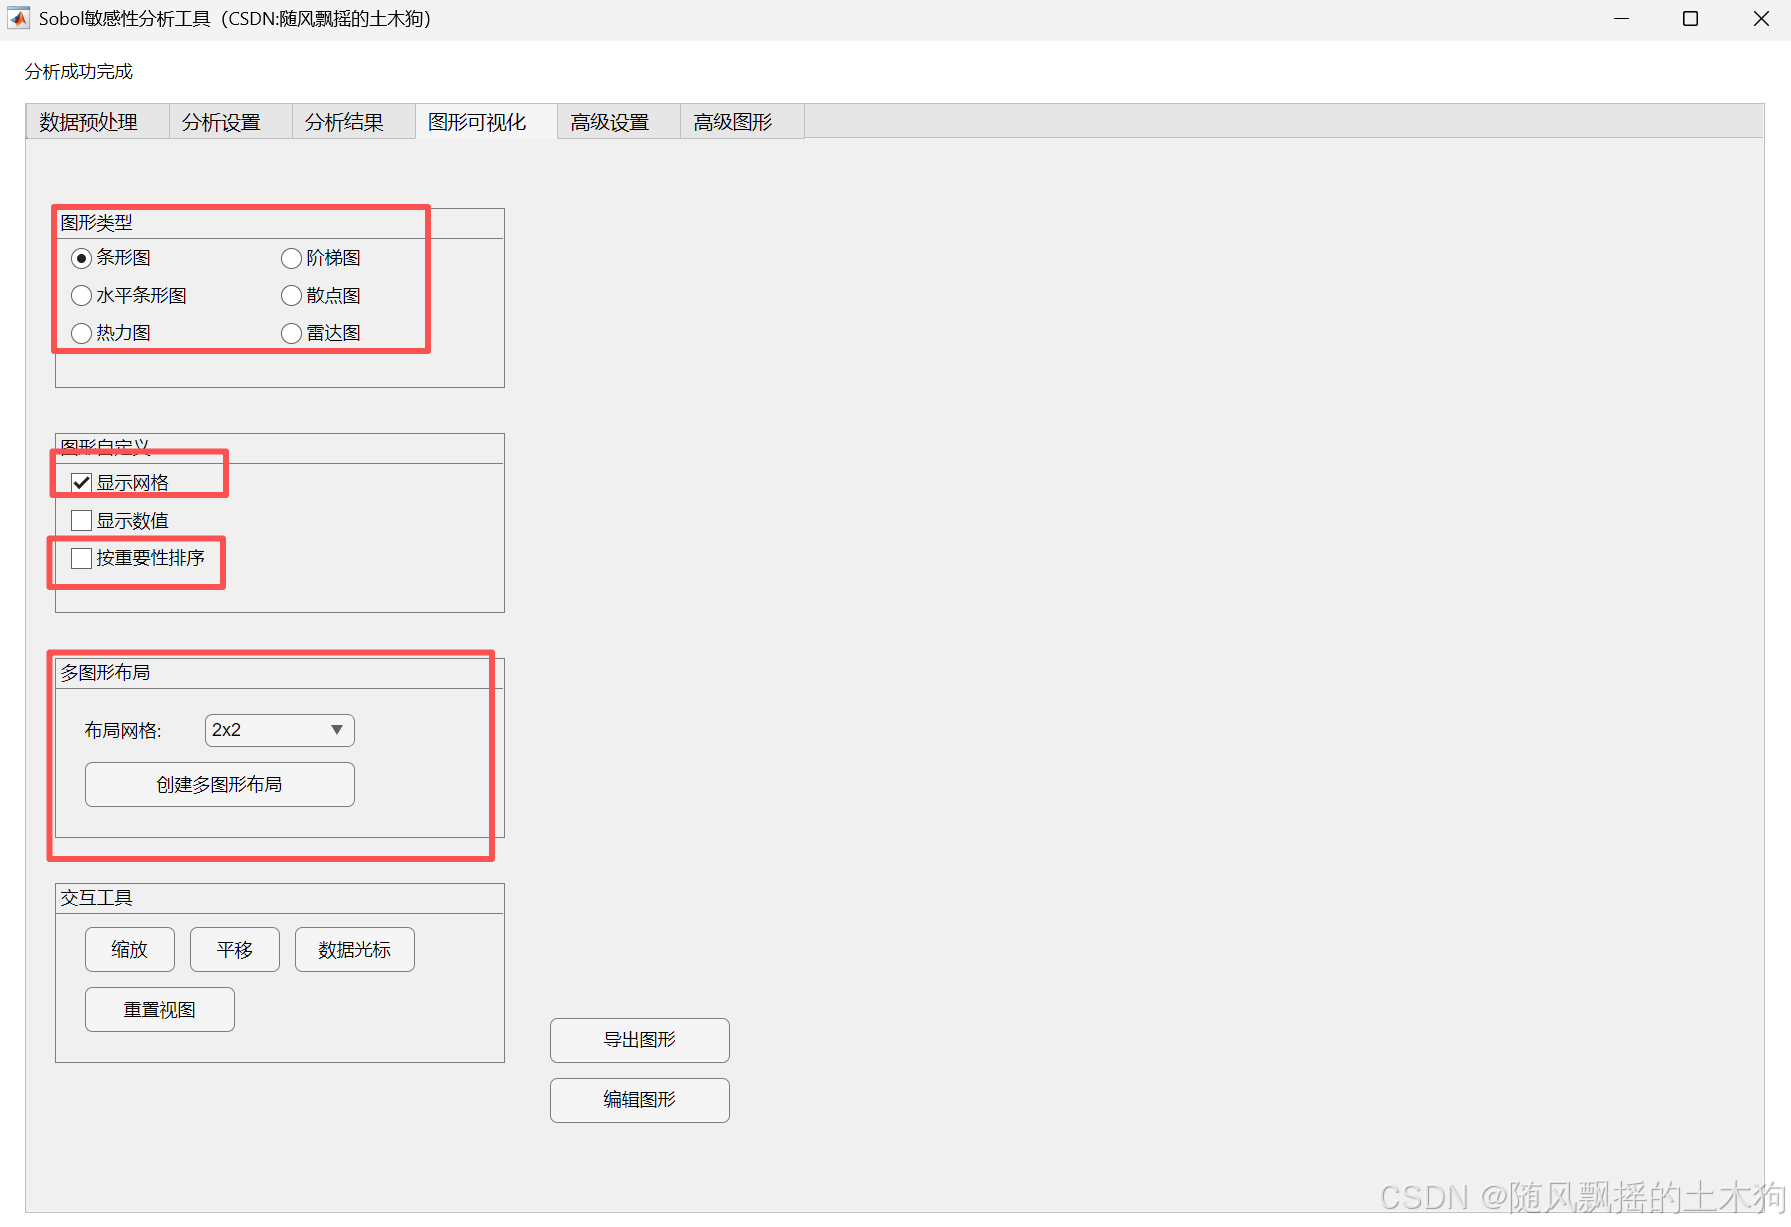Go to the 分析结果 tab

click(353, 122)
